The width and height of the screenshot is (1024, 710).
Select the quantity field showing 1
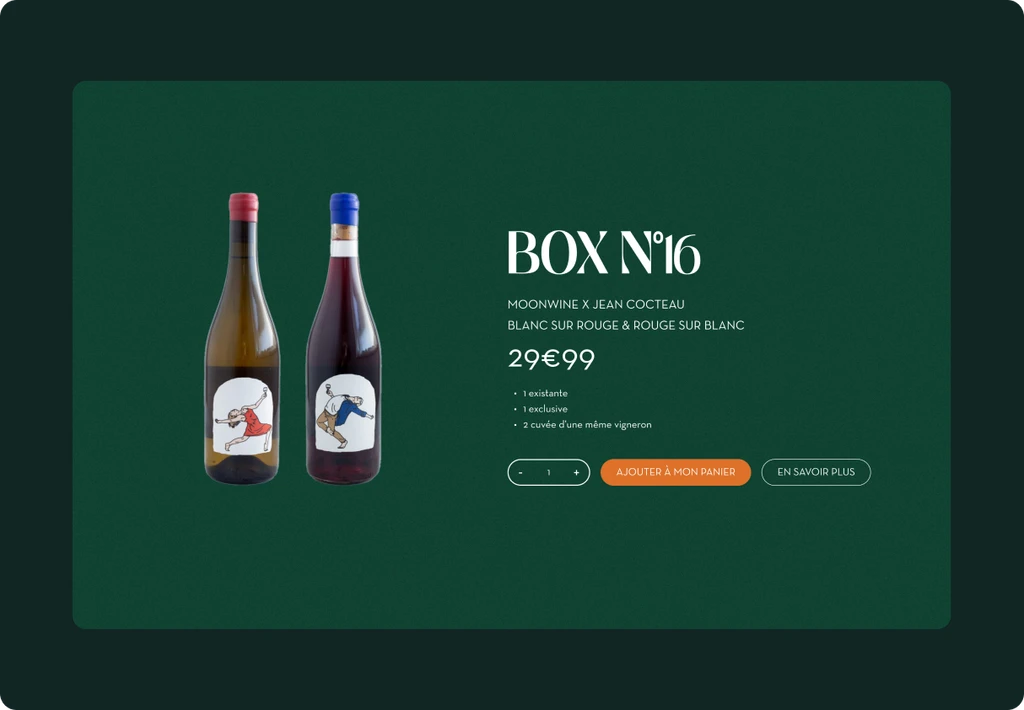[549, 472]
